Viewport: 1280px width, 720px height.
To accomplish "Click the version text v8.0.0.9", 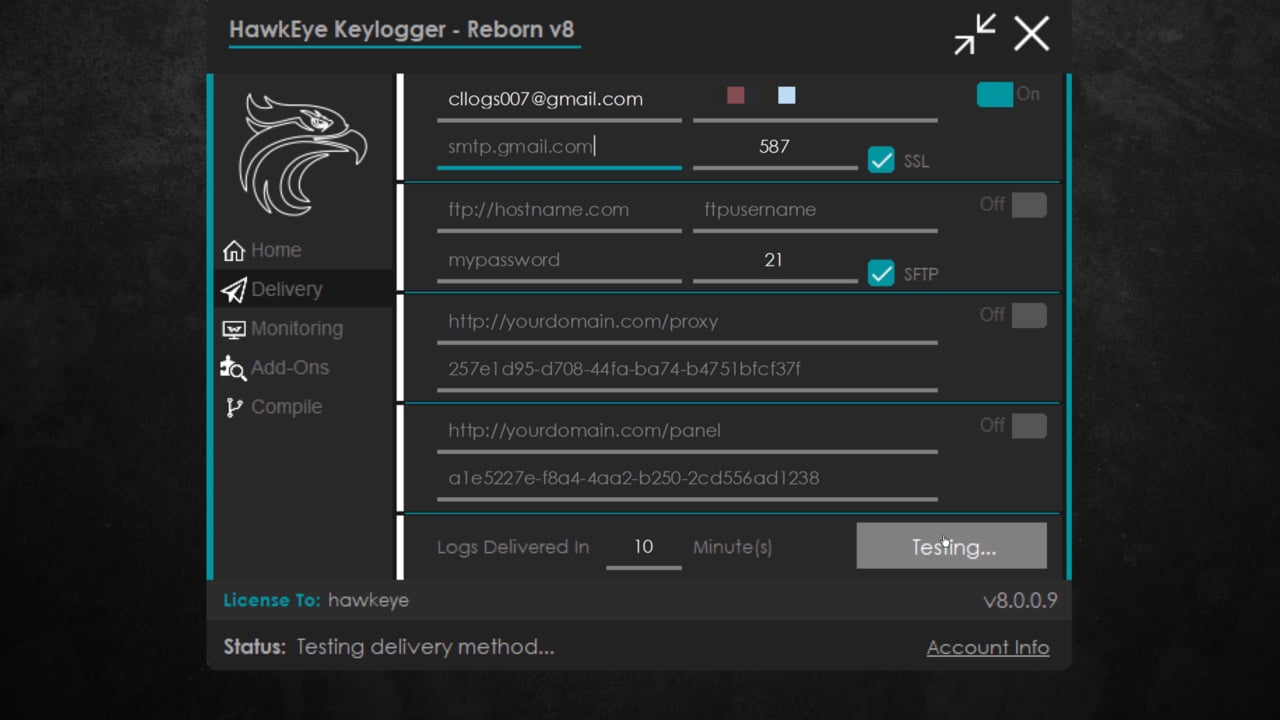I will coord(1020,601).
